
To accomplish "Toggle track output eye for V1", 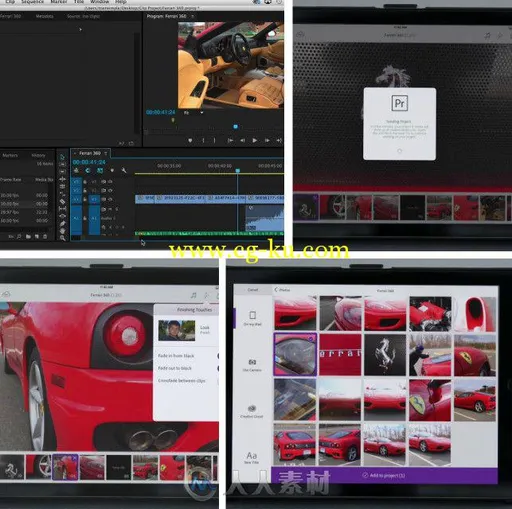I will [x=110, y=199].
